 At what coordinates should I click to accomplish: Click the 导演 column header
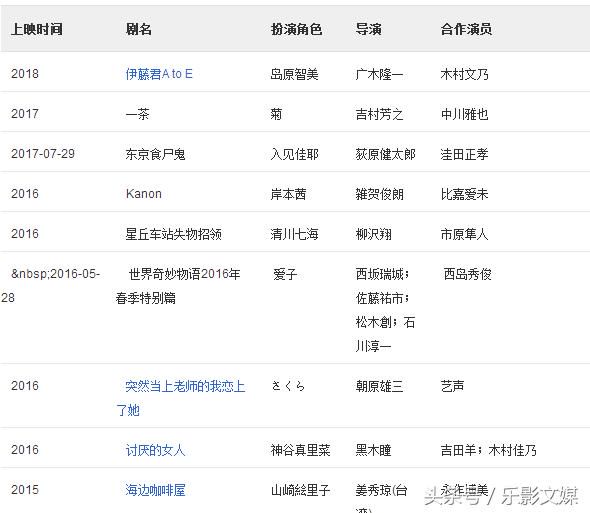(x=369, y=29)
